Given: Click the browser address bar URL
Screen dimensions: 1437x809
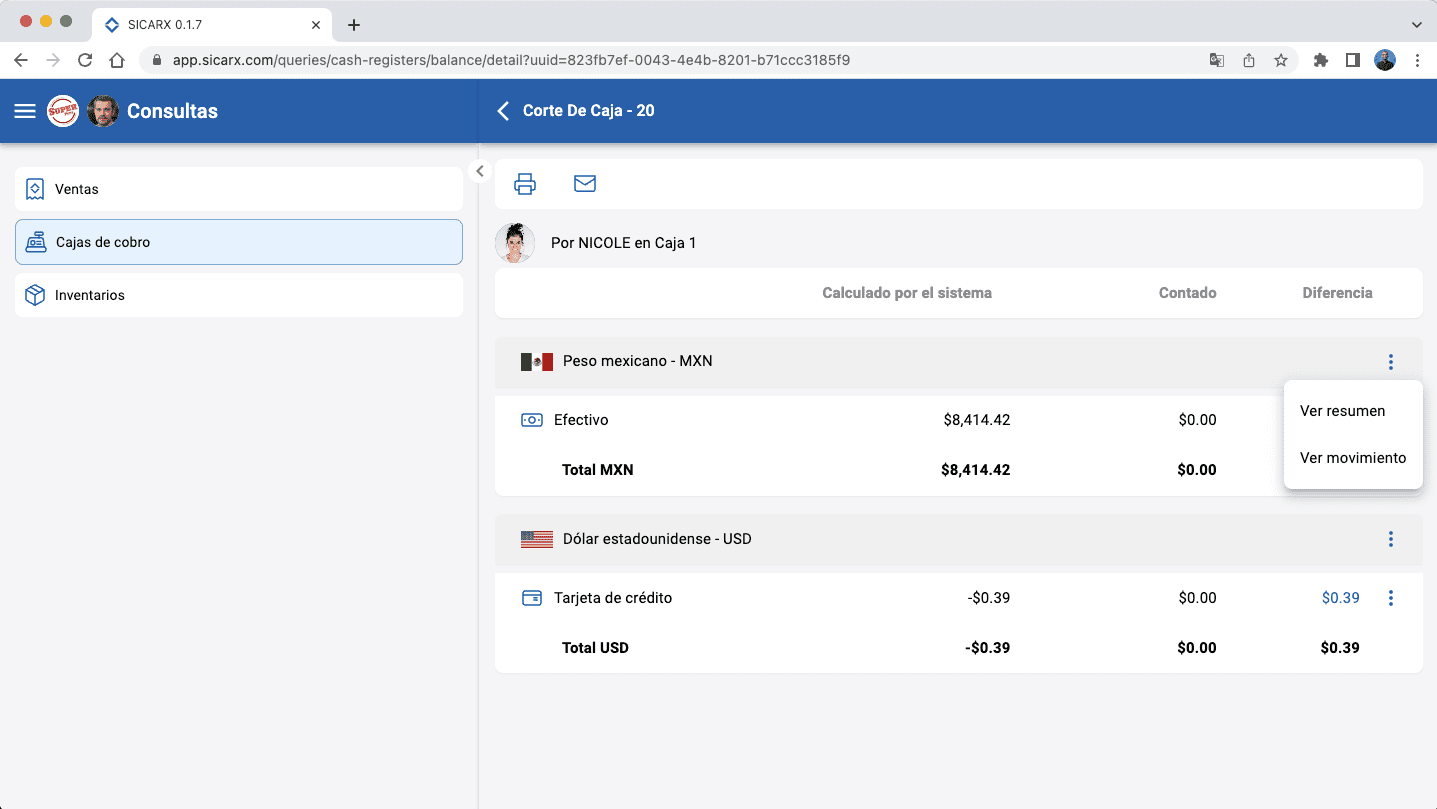Looking at the screenshot, I should [x=510, y=60].
